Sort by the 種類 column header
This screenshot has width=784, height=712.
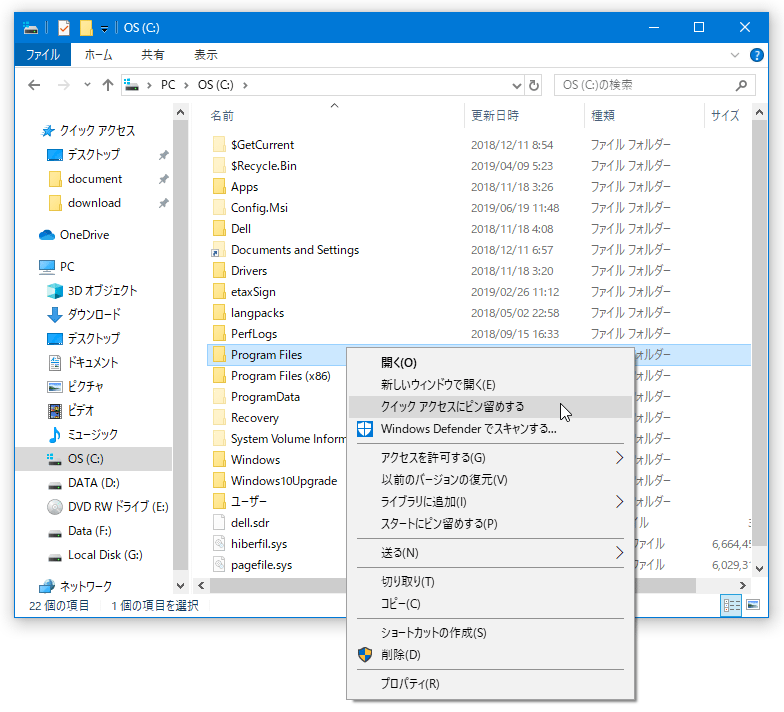603,116
